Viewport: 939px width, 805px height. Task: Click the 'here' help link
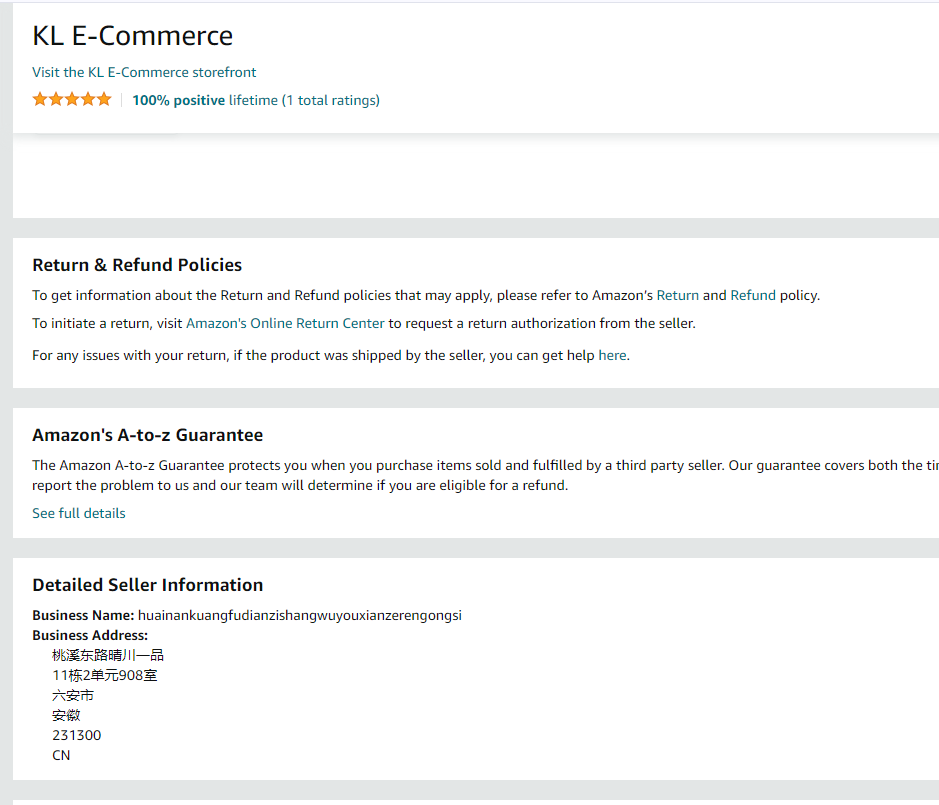611,355
